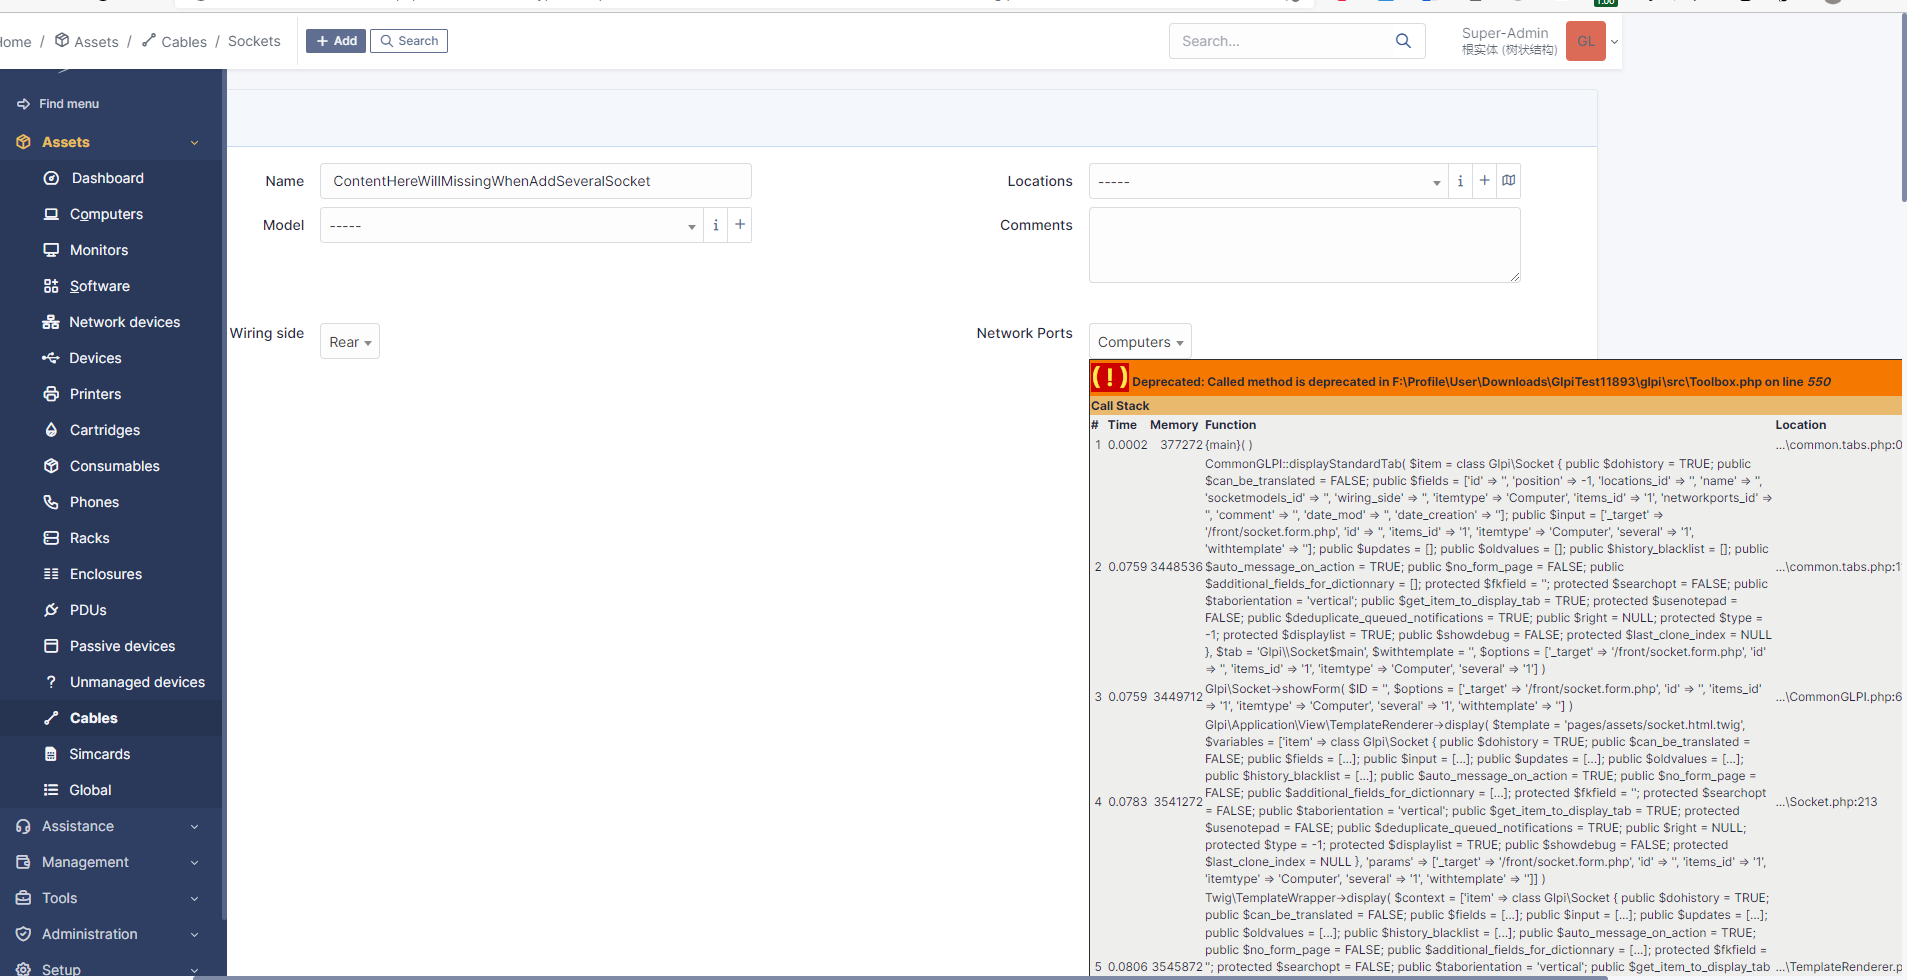Screen dimensions: 1907x980
Task: Click the Call Stack heading
Action: coord(1120,406)
